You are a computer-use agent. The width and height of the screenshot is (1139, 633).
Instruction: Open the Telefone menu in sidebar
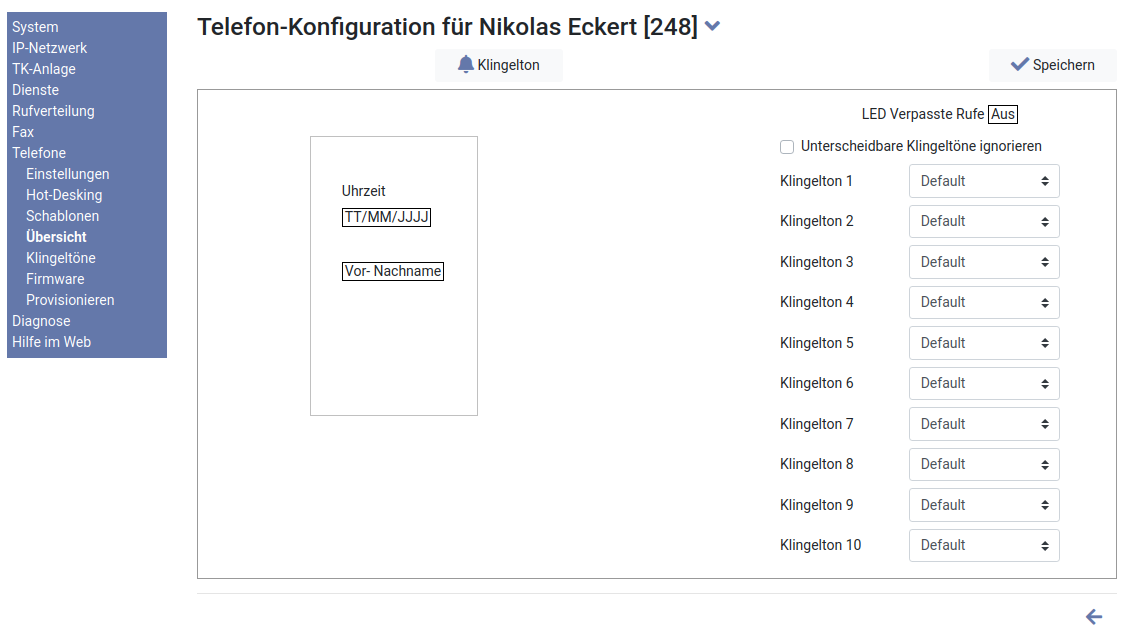tap(39, 153)
